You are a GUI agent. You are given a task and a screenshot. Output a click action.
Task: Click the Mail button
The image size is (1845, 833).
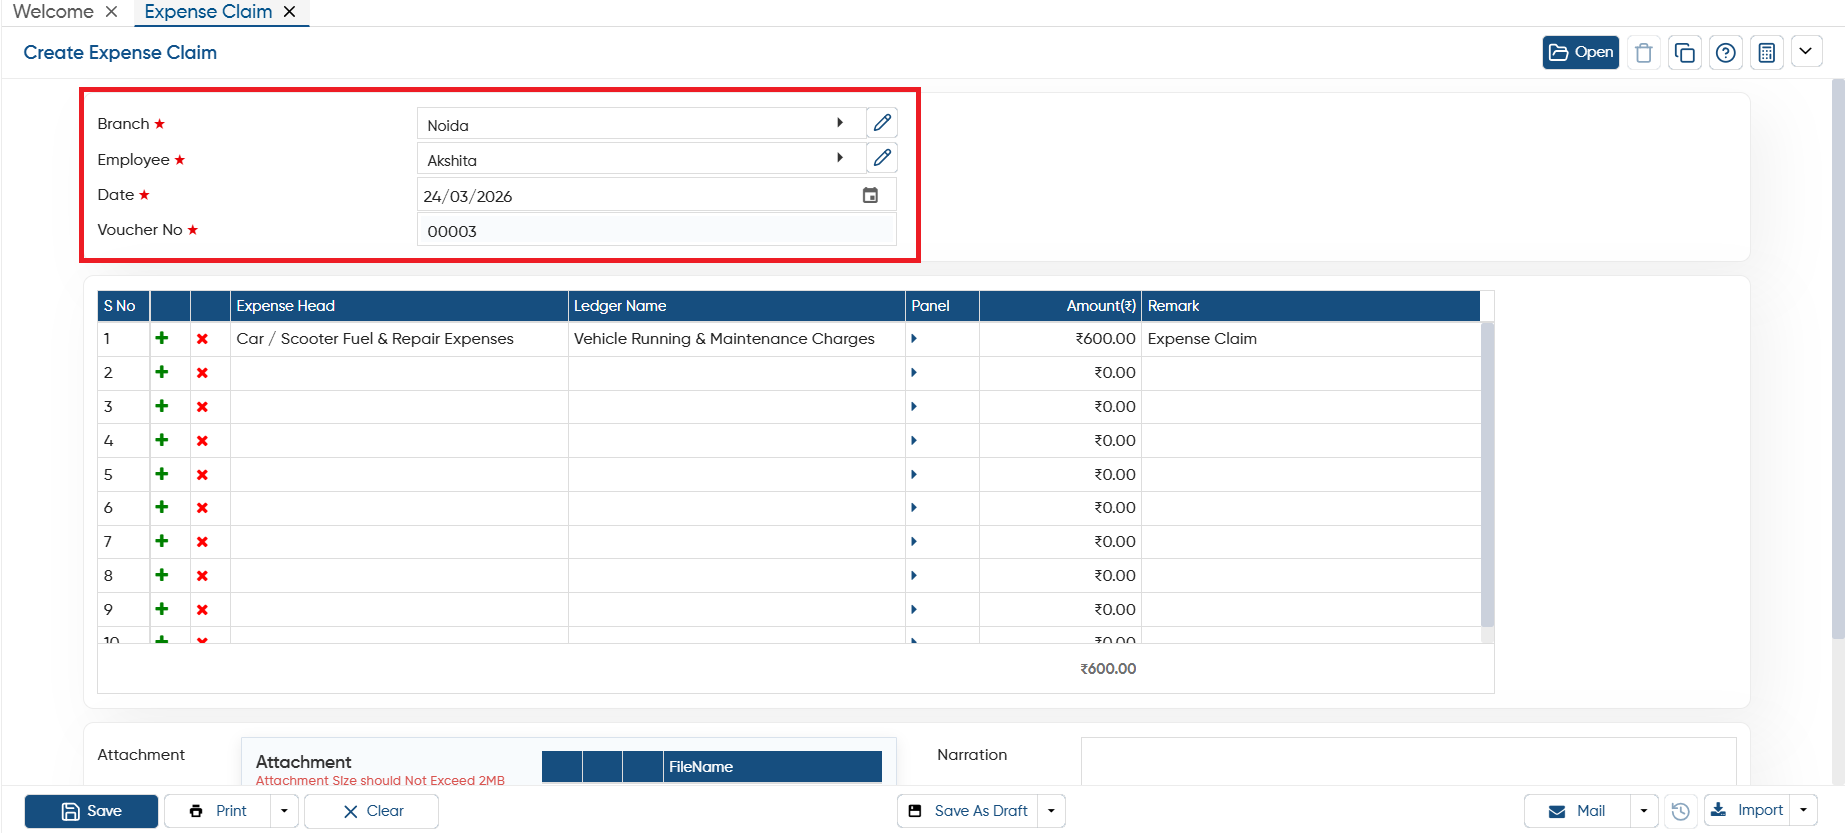[1577, 811]
